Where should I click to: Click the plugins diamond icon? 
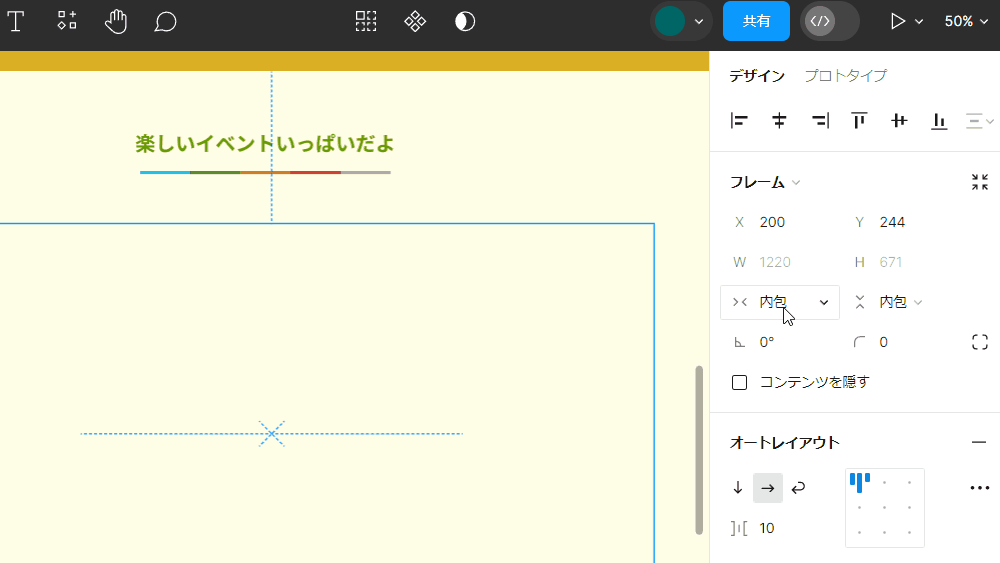[x=415, y=21]
